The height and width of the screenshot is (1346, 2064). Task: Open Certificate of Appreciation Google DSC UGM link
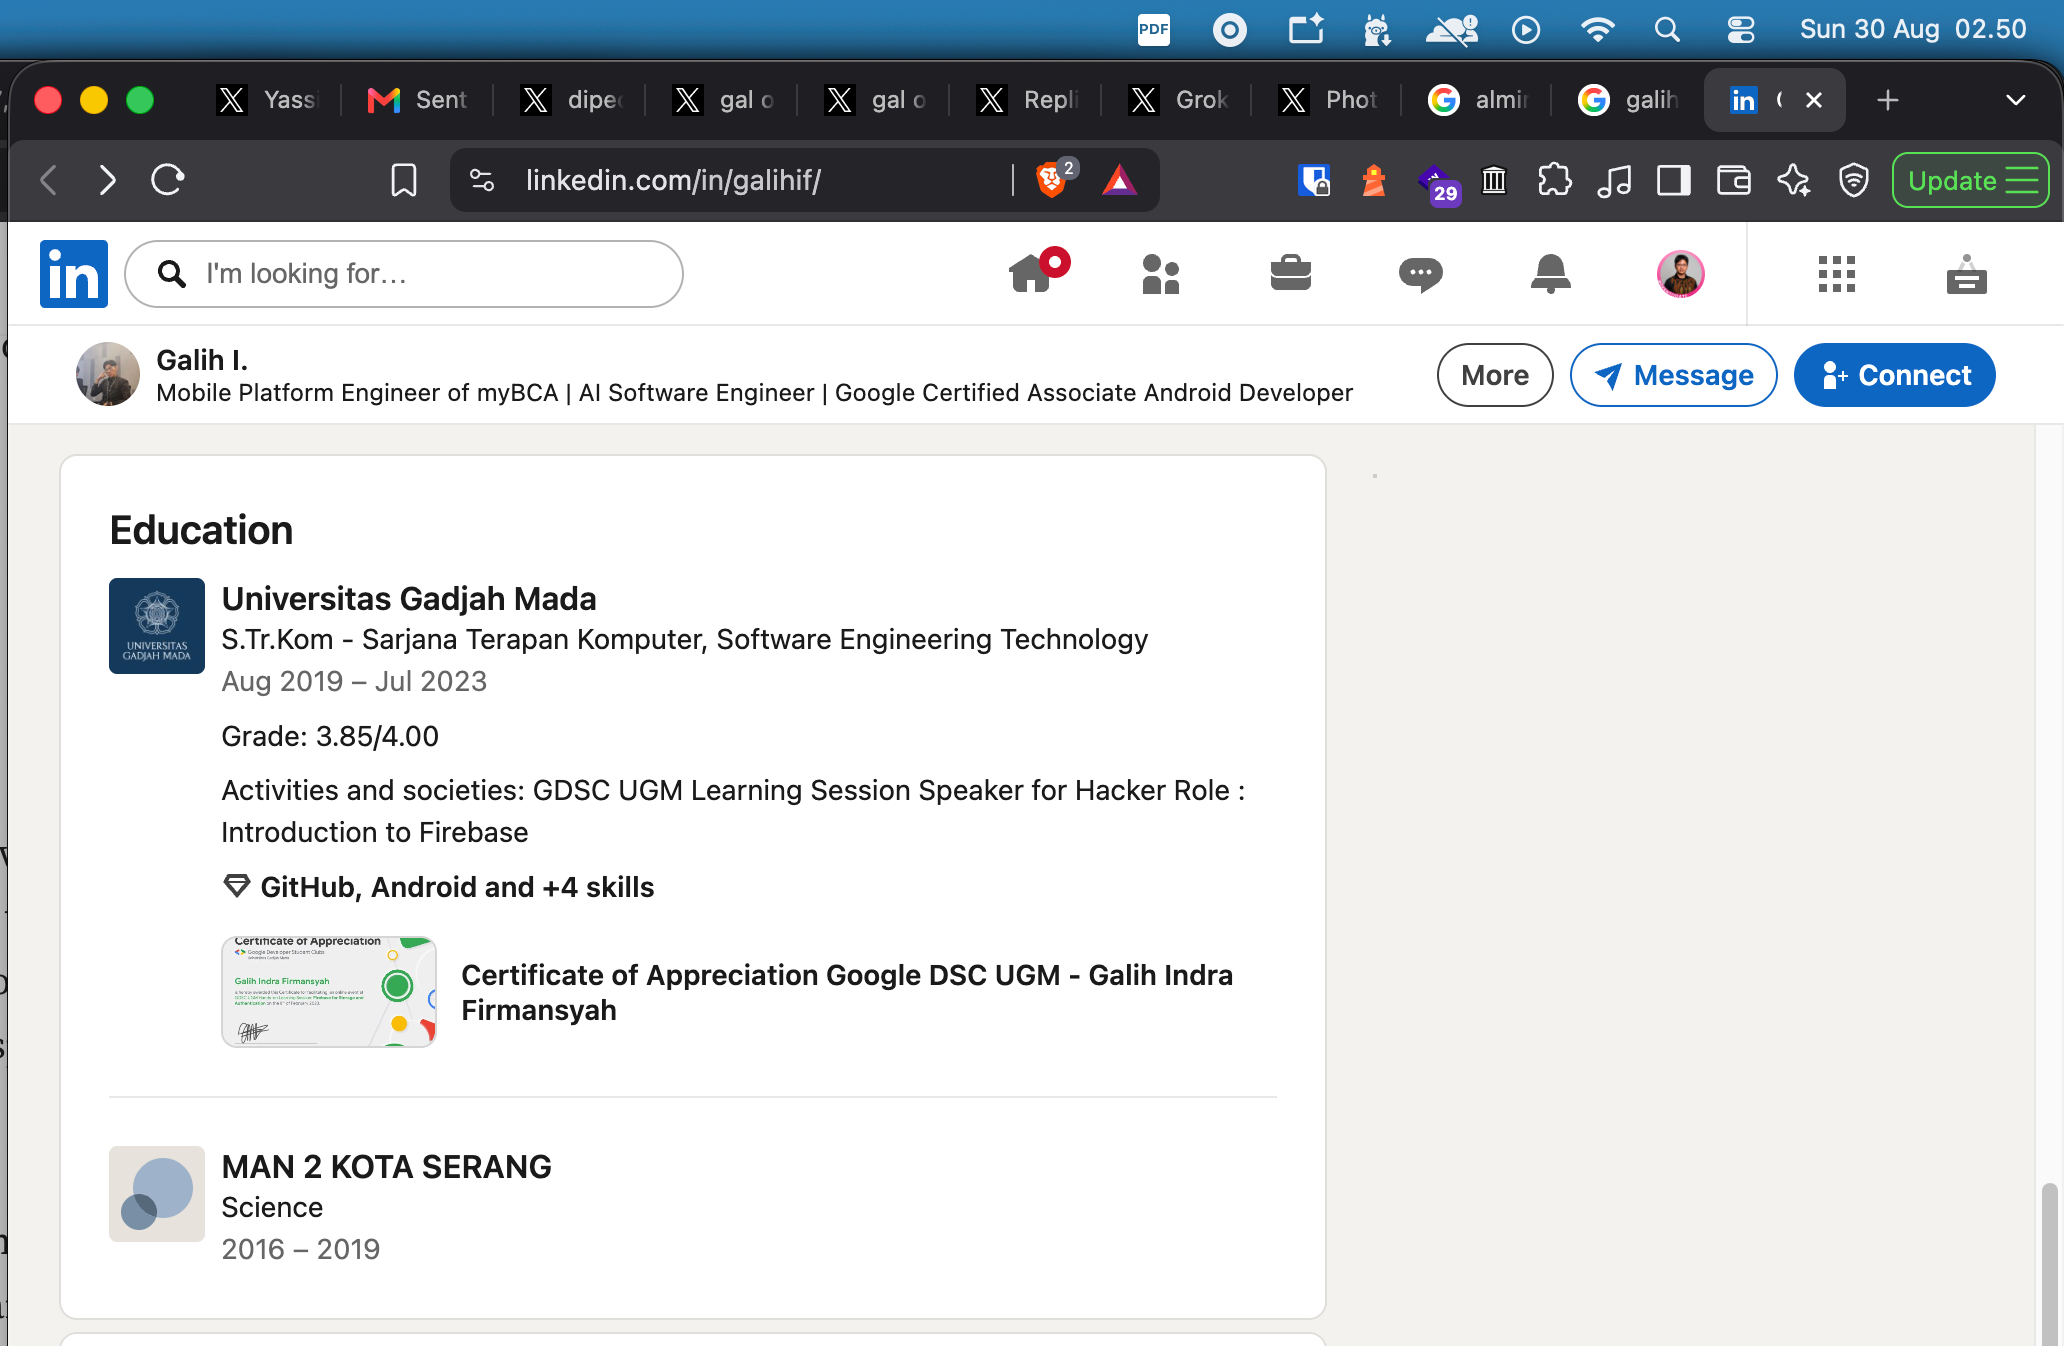click(847, 992)
